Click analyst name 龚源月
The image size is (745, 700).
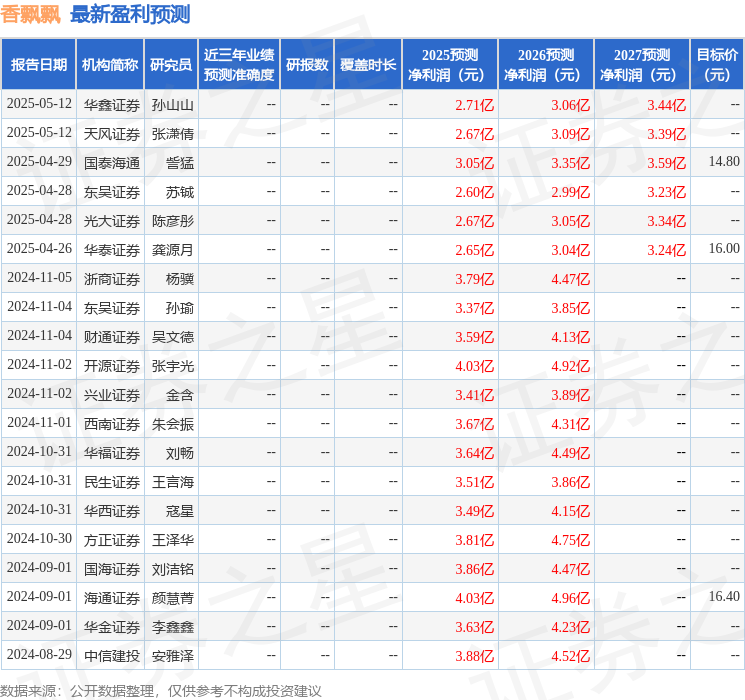pos(172,250)
